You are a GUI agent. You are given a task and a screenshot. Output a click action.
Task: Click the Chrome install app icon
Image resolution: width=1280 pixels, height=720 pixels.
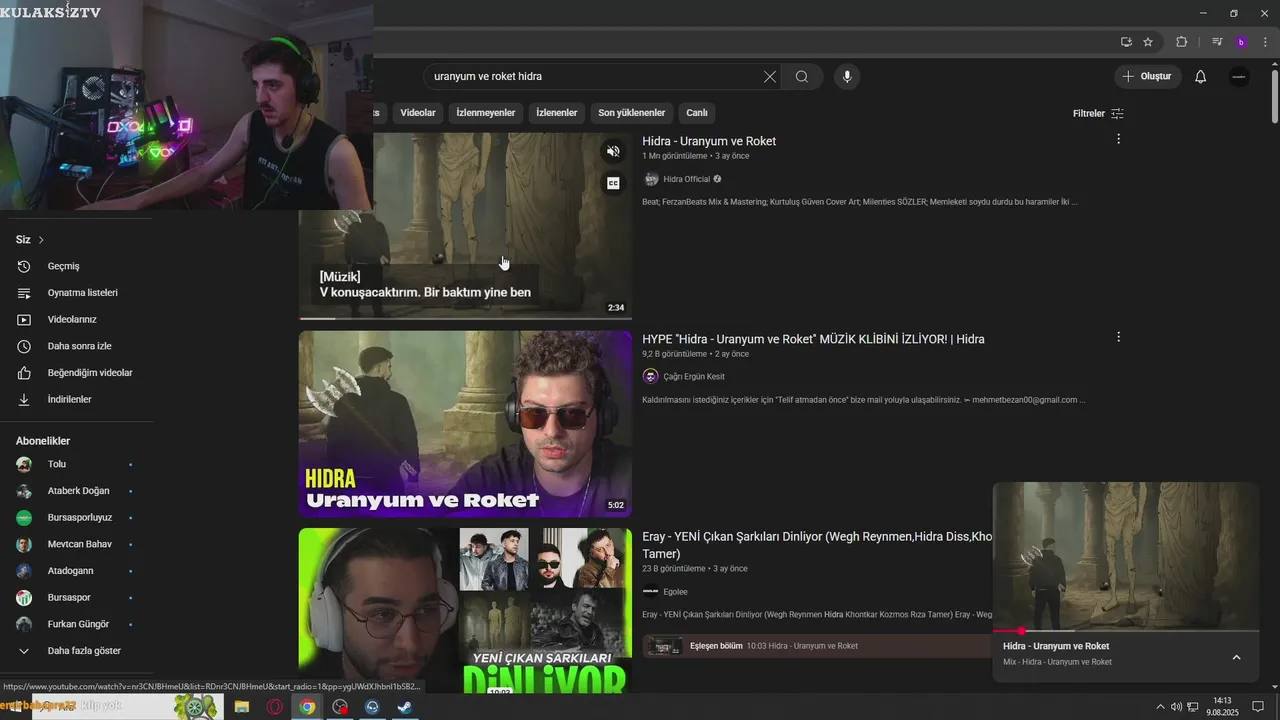tap(1126, 42)
